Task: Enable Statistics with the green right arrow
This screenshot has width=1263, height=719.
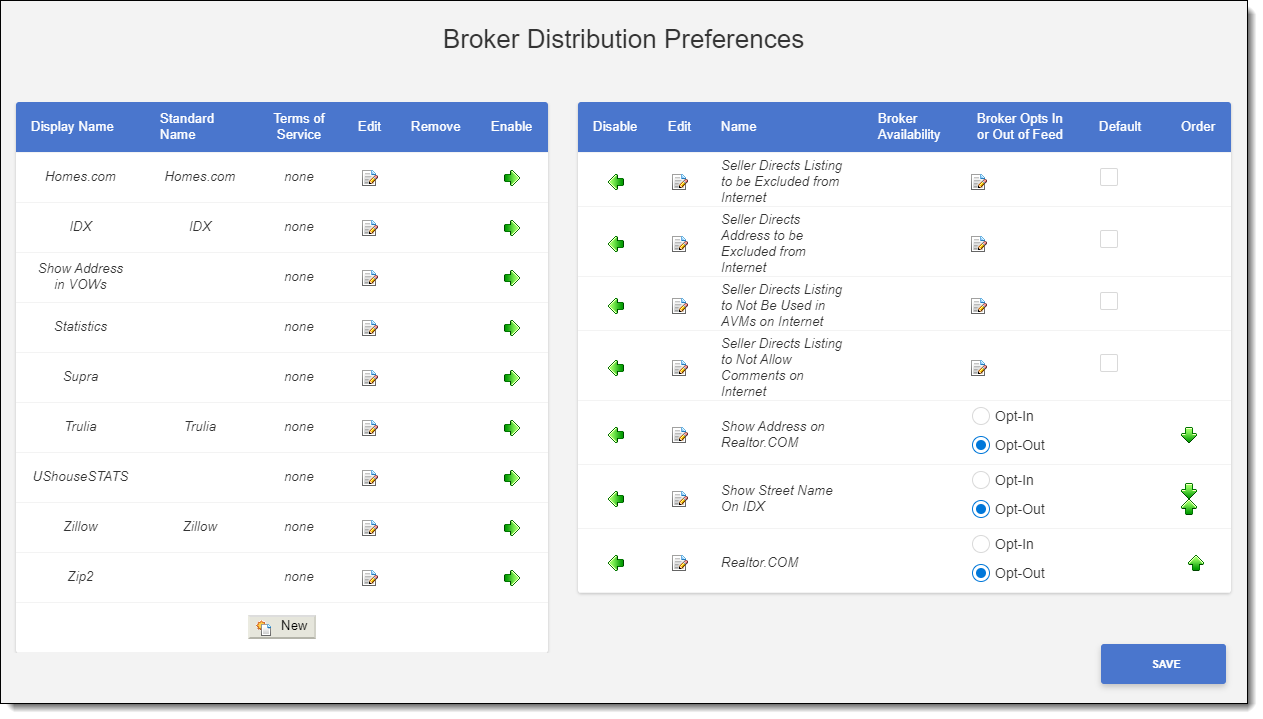Action: (512, 328)
